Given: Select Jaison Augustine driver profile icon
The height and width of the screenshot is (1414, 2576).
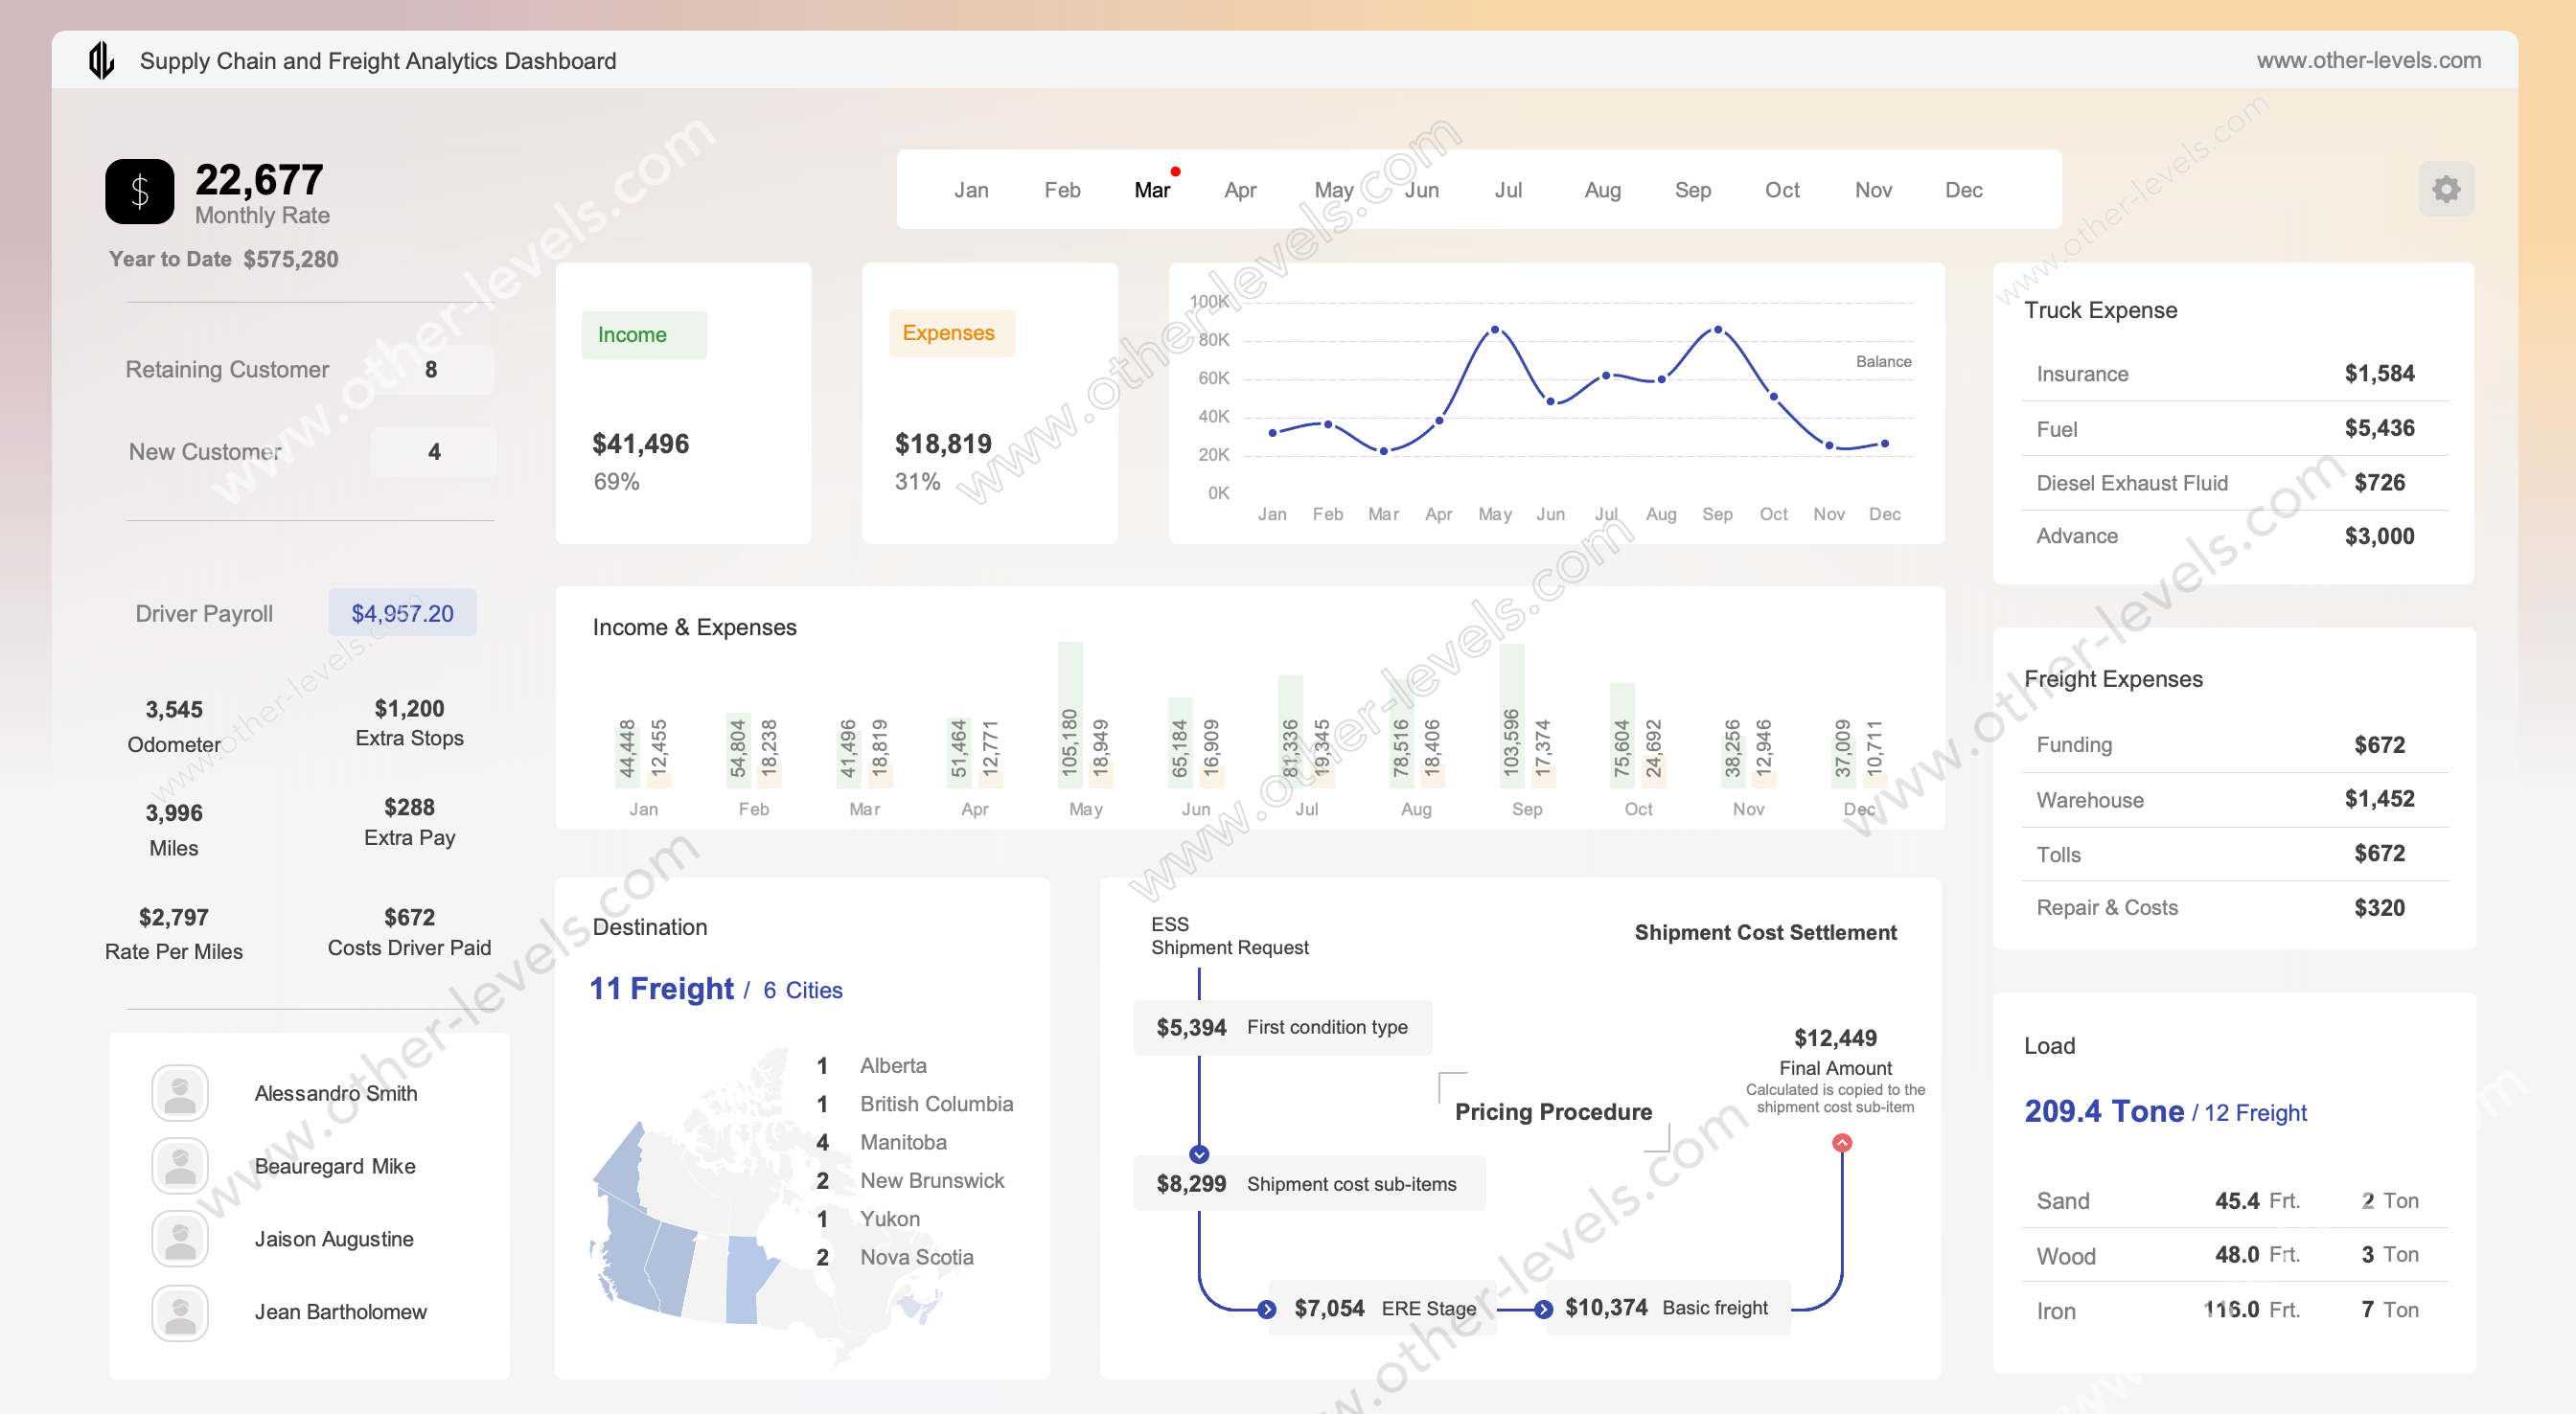Looking at the screenshot, I should pos(181,1238).
